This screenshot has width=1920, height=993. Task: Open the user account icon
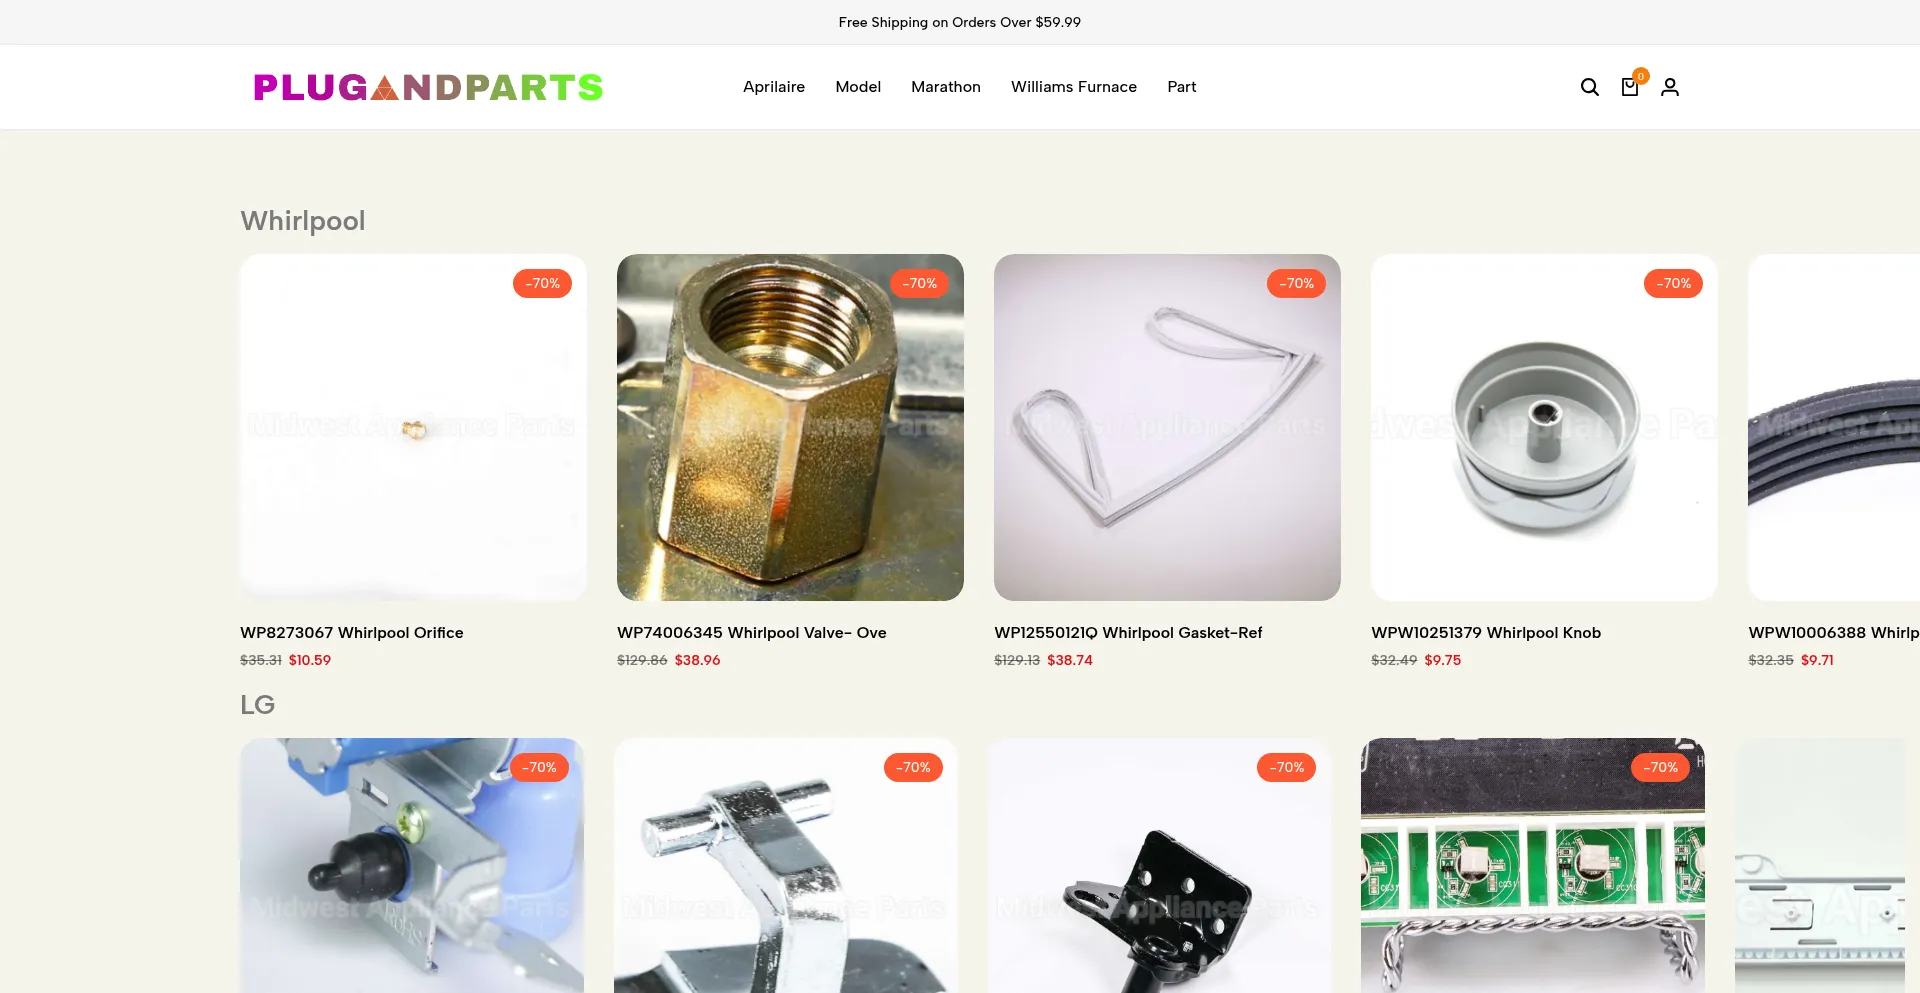1670,87
